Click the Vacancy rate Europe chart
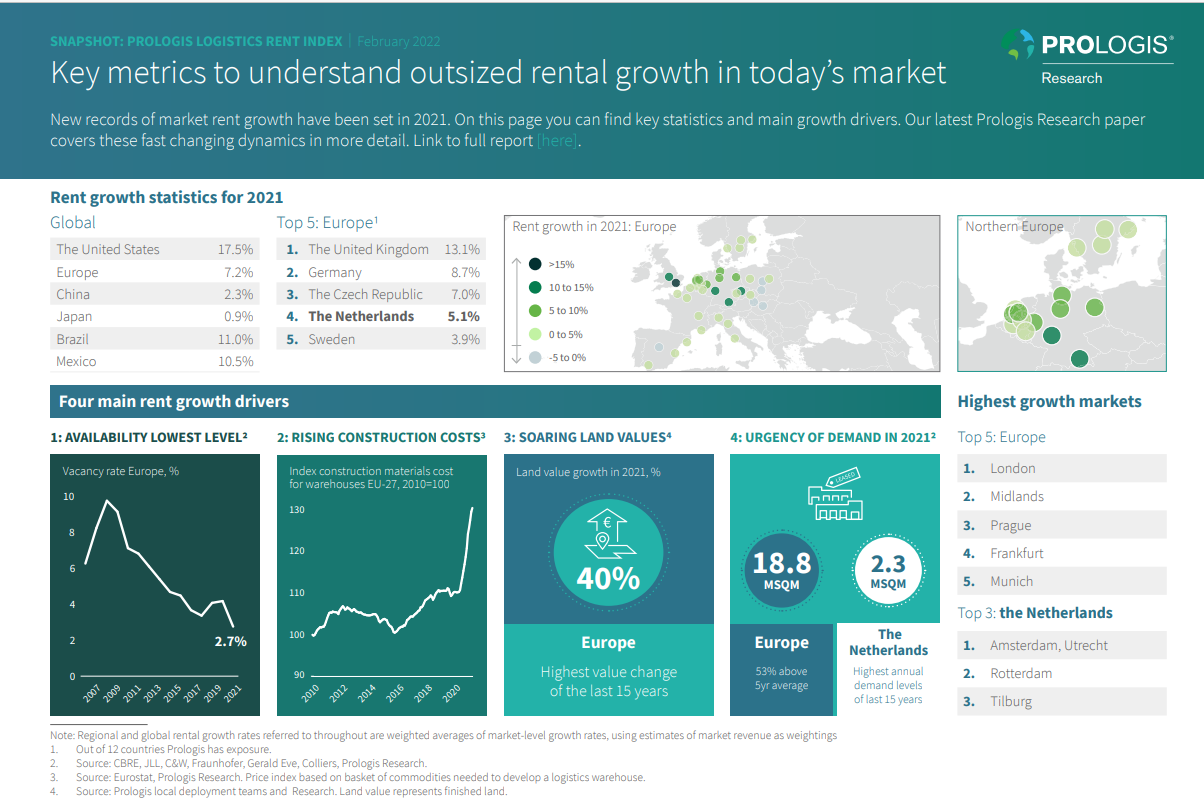The width and height of the screenshot is (1204, 802). 155,585
